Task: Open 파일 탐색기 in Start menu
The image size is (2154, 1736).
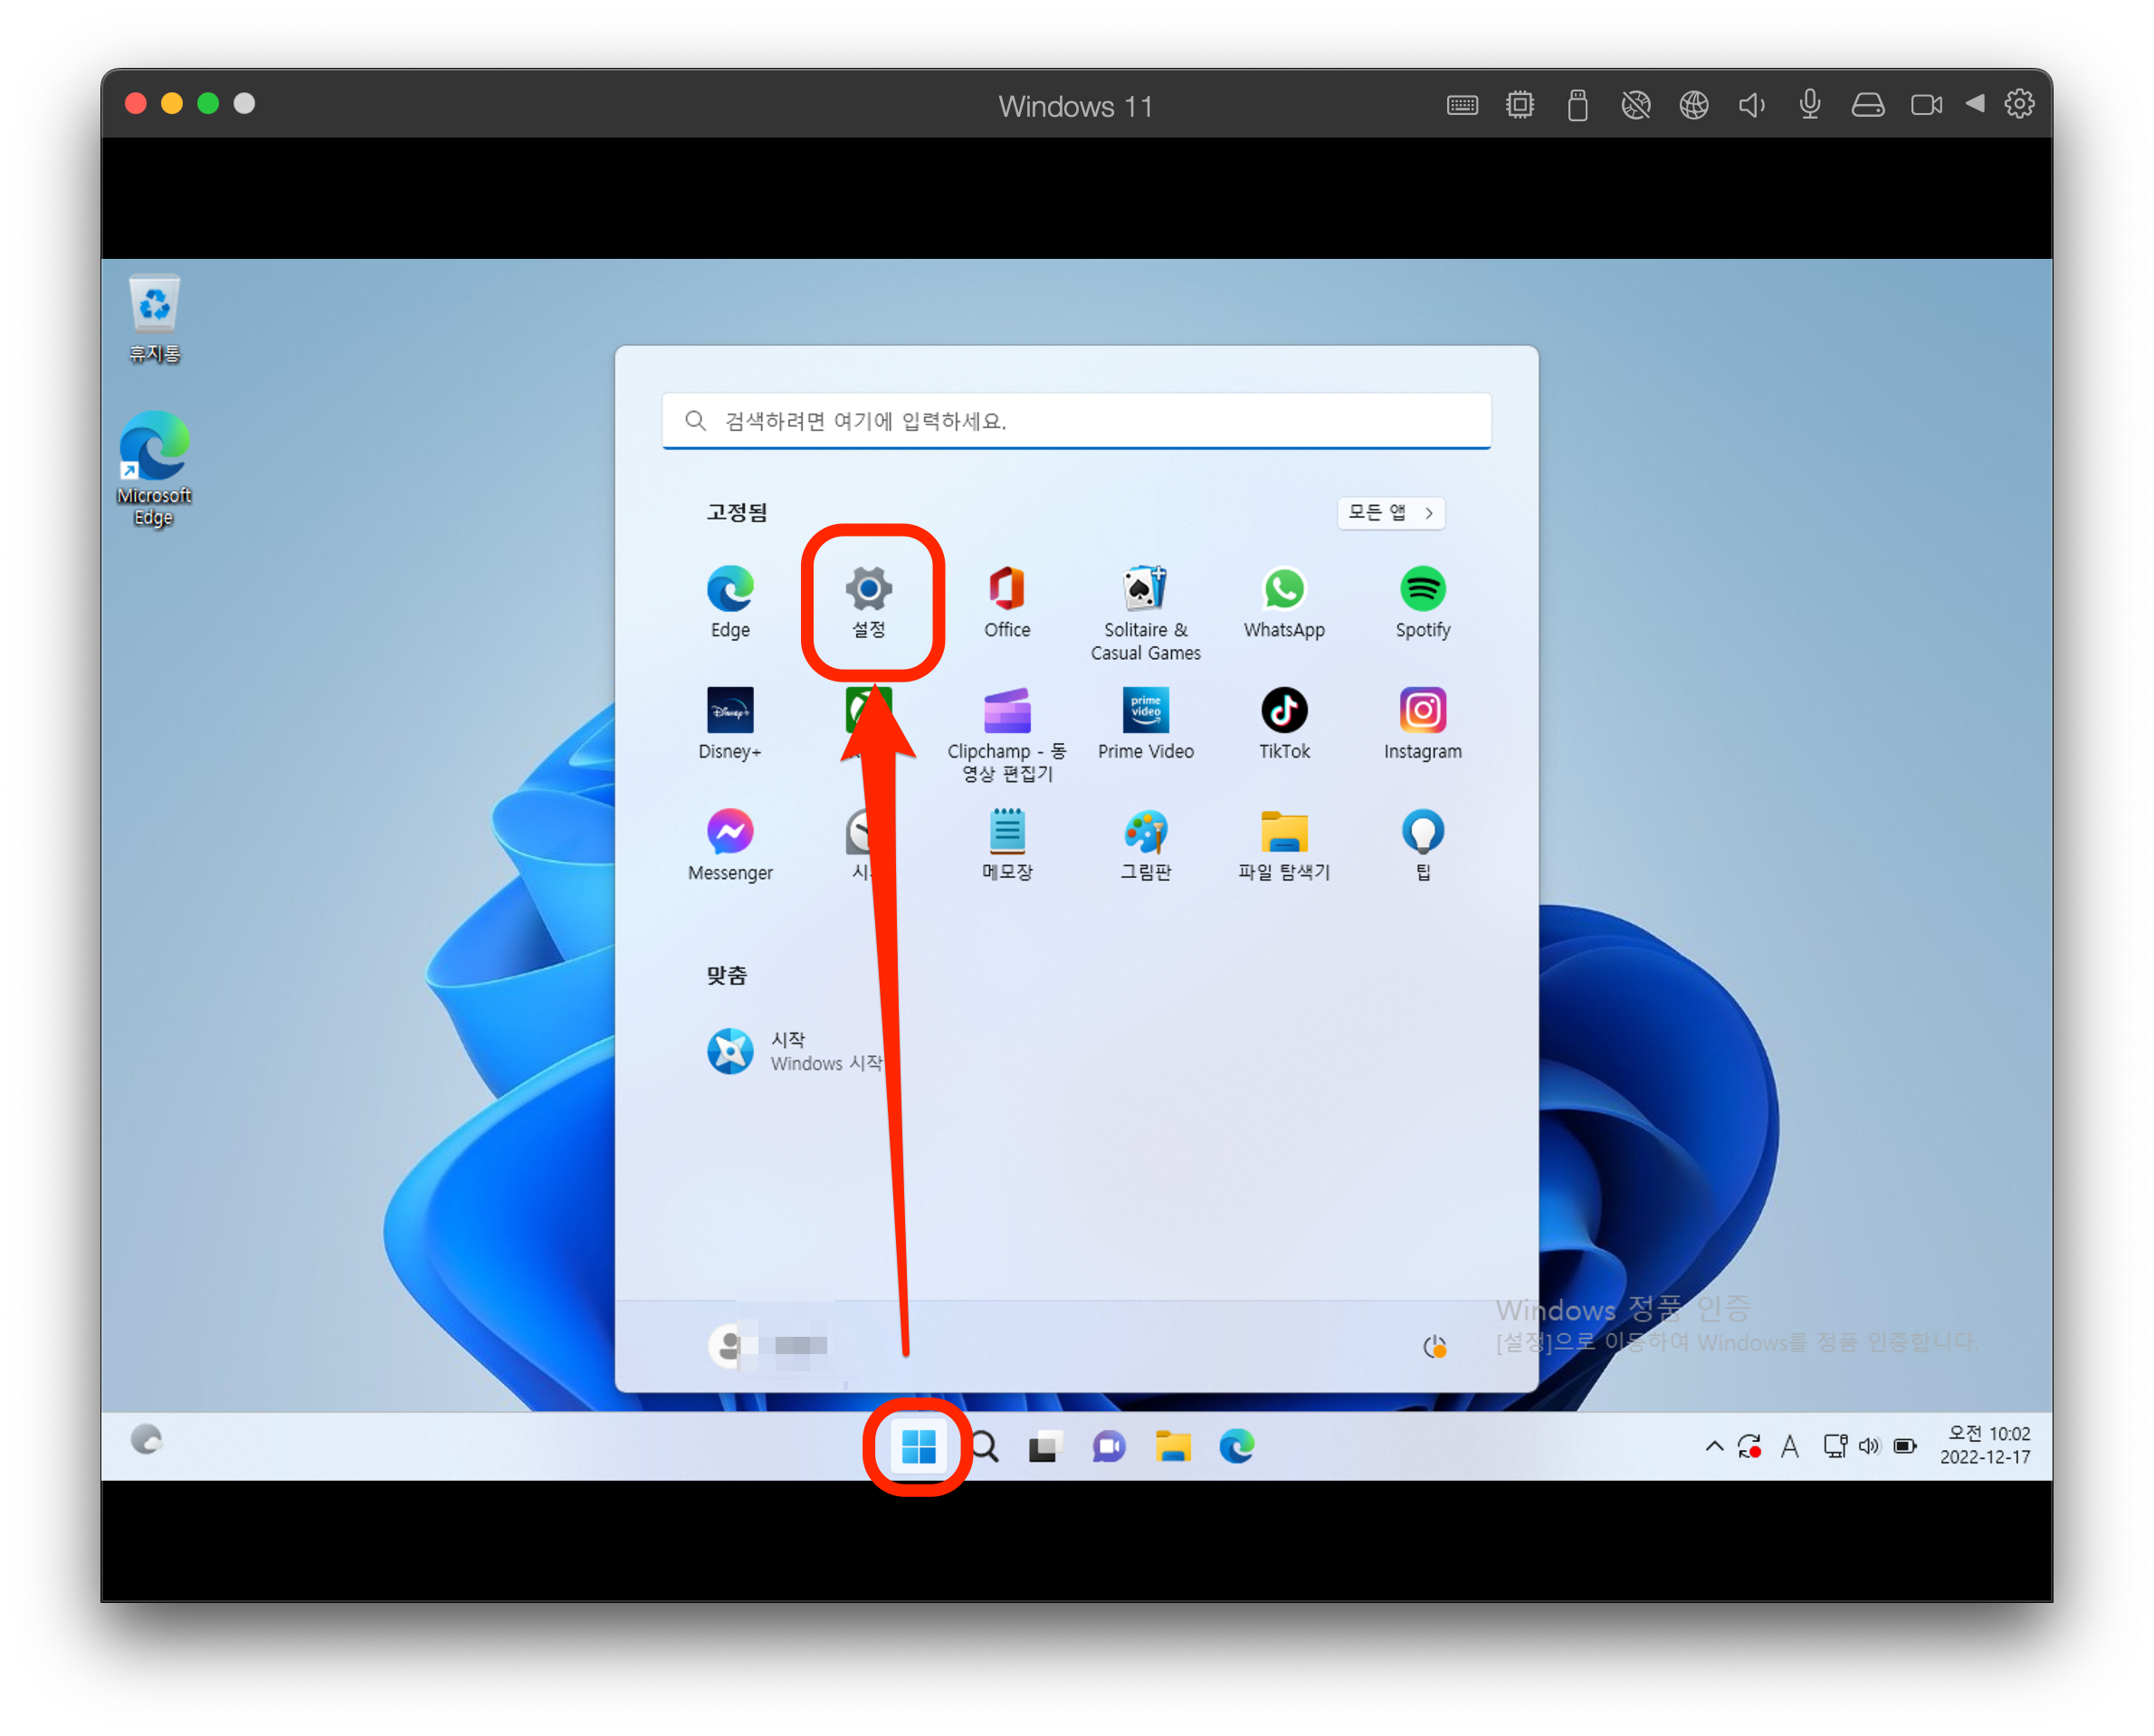Action: (1284, 845)
